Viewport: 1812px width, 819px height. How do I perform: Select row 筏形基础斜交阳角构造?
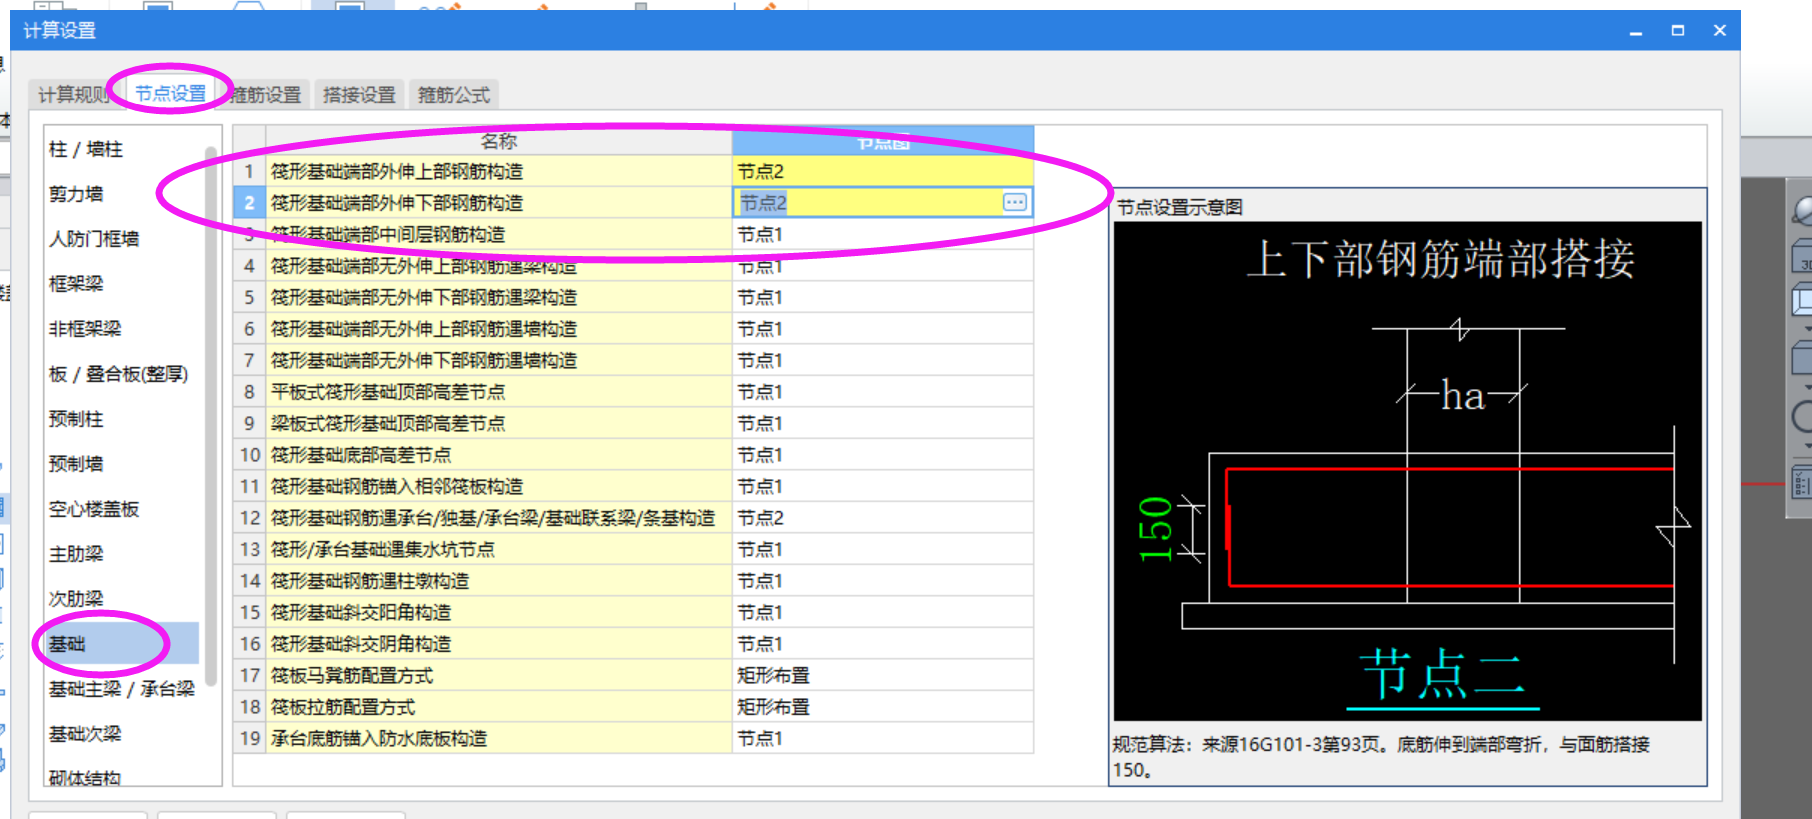(x=498, y=612)
